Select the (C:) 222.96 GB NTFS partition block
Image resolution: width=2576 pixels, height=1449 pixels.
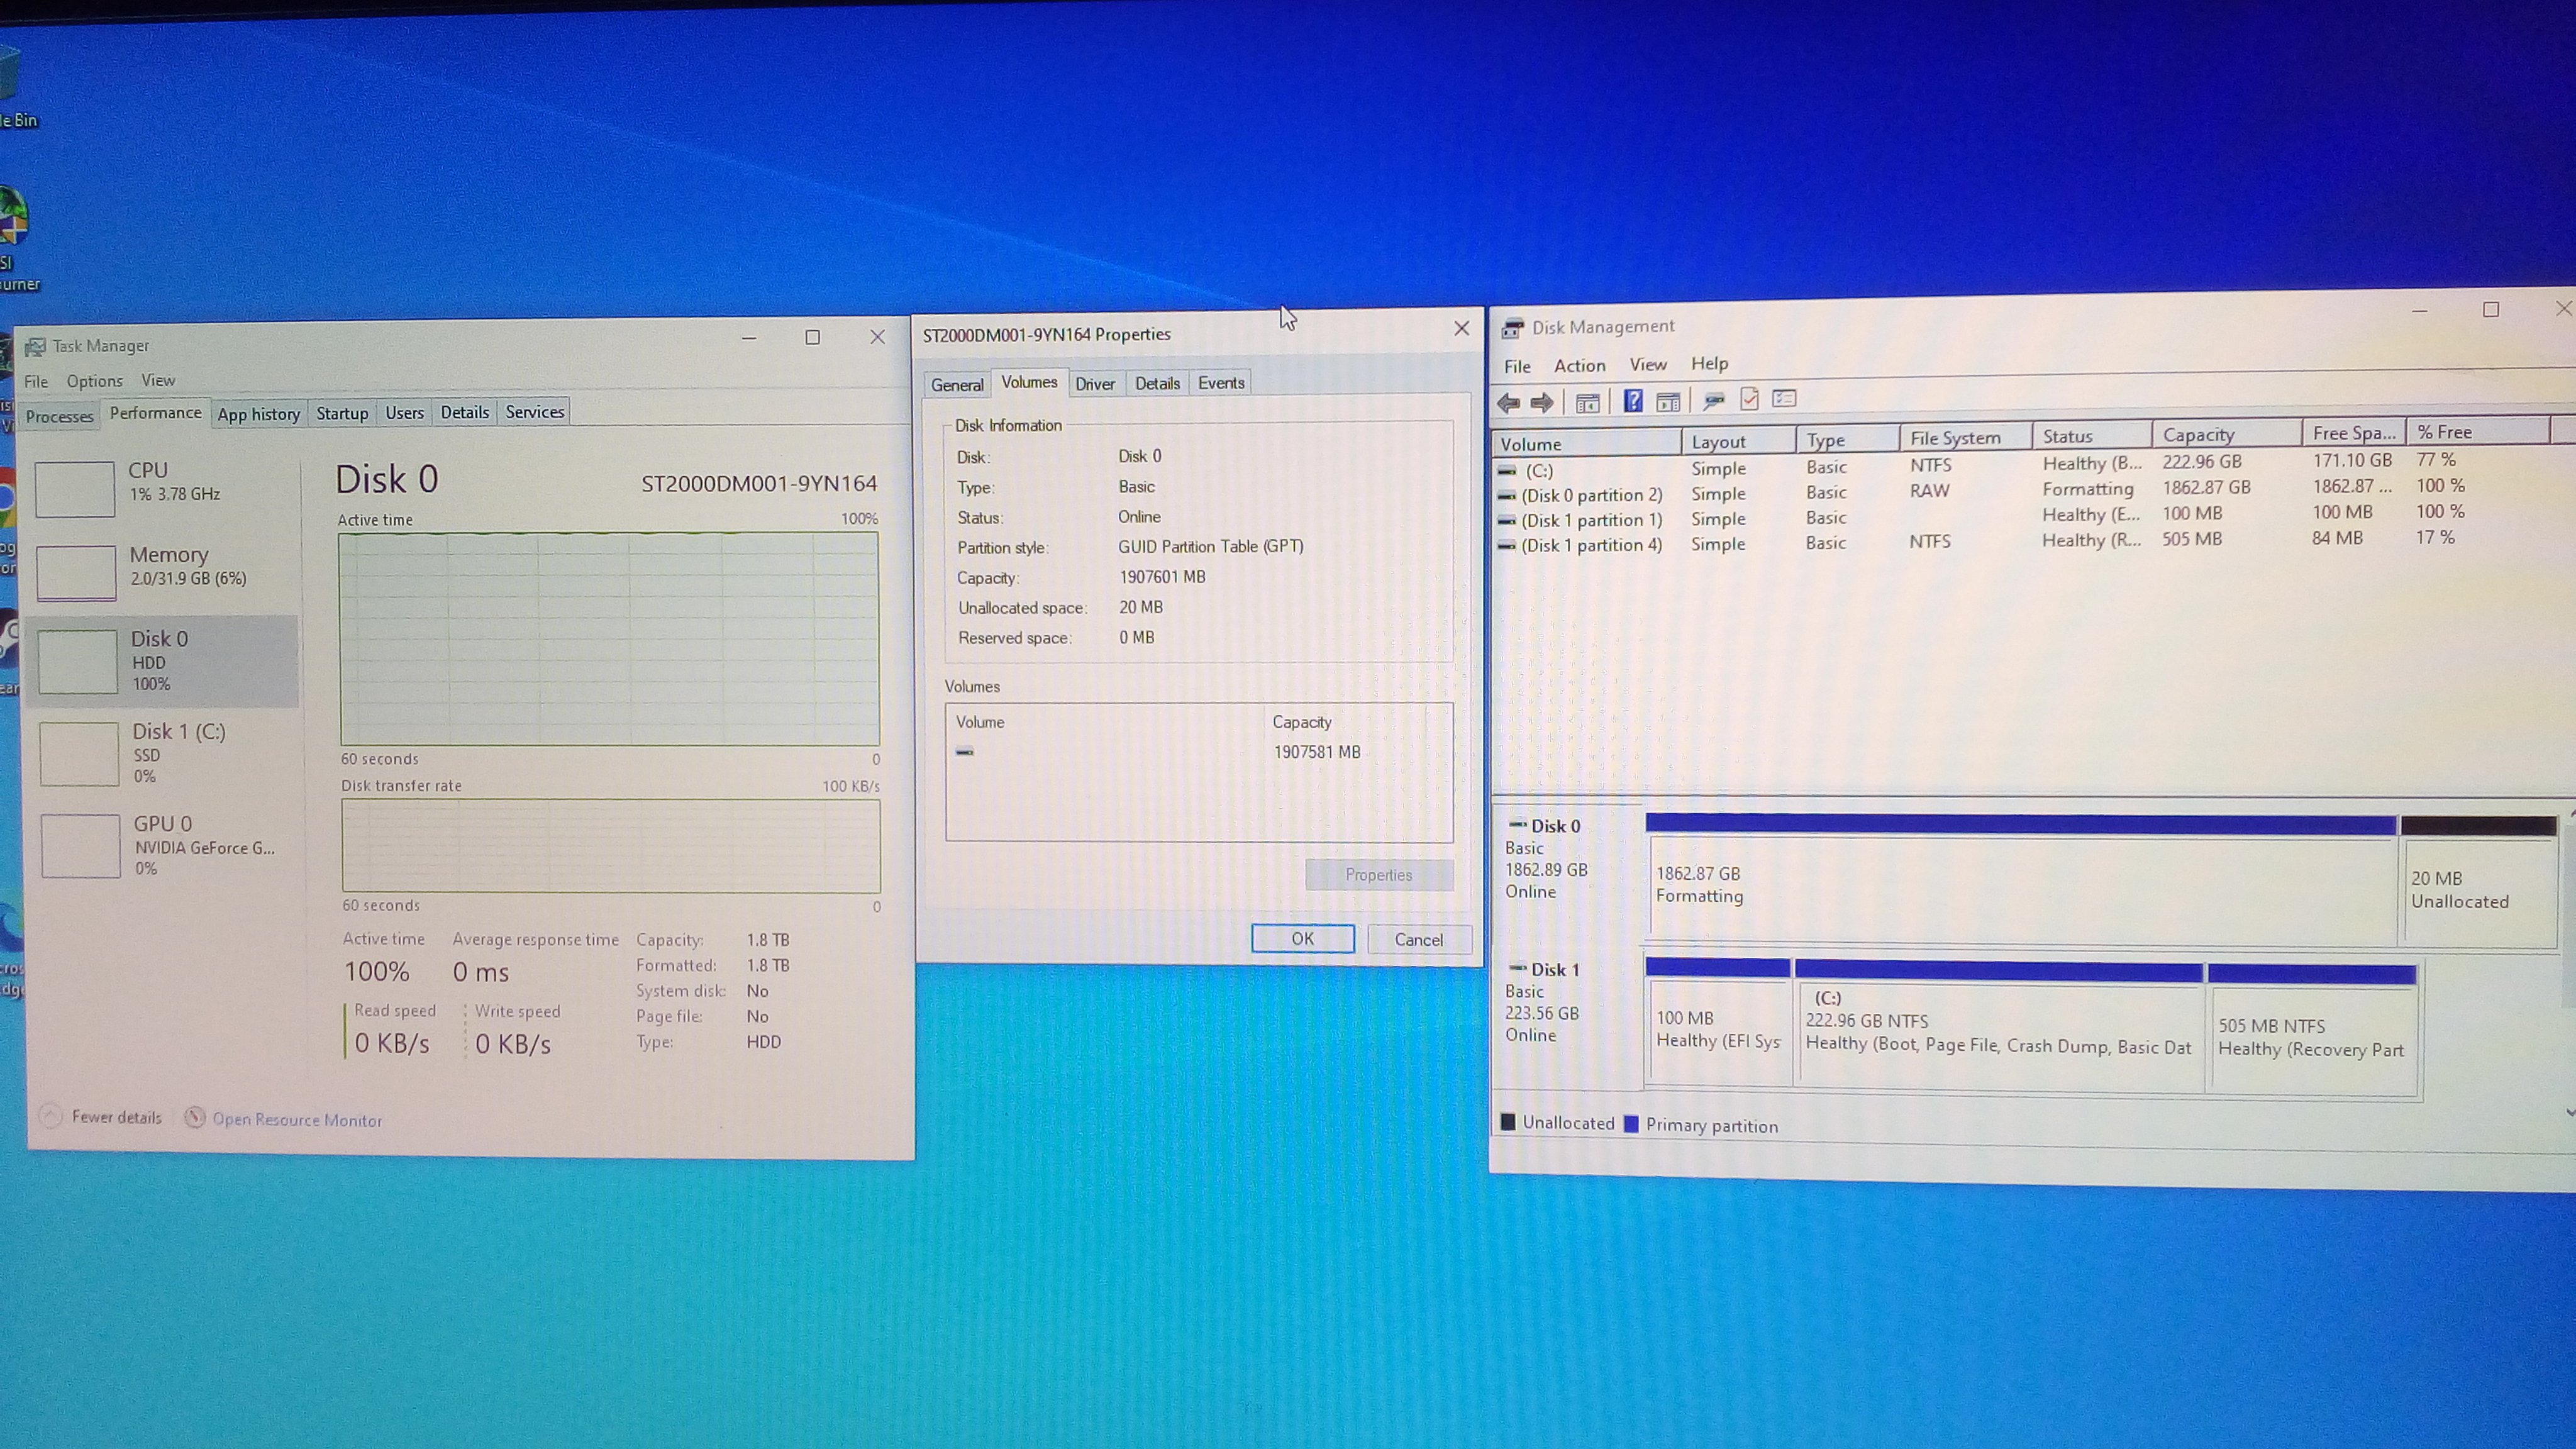[1999, 1025]
